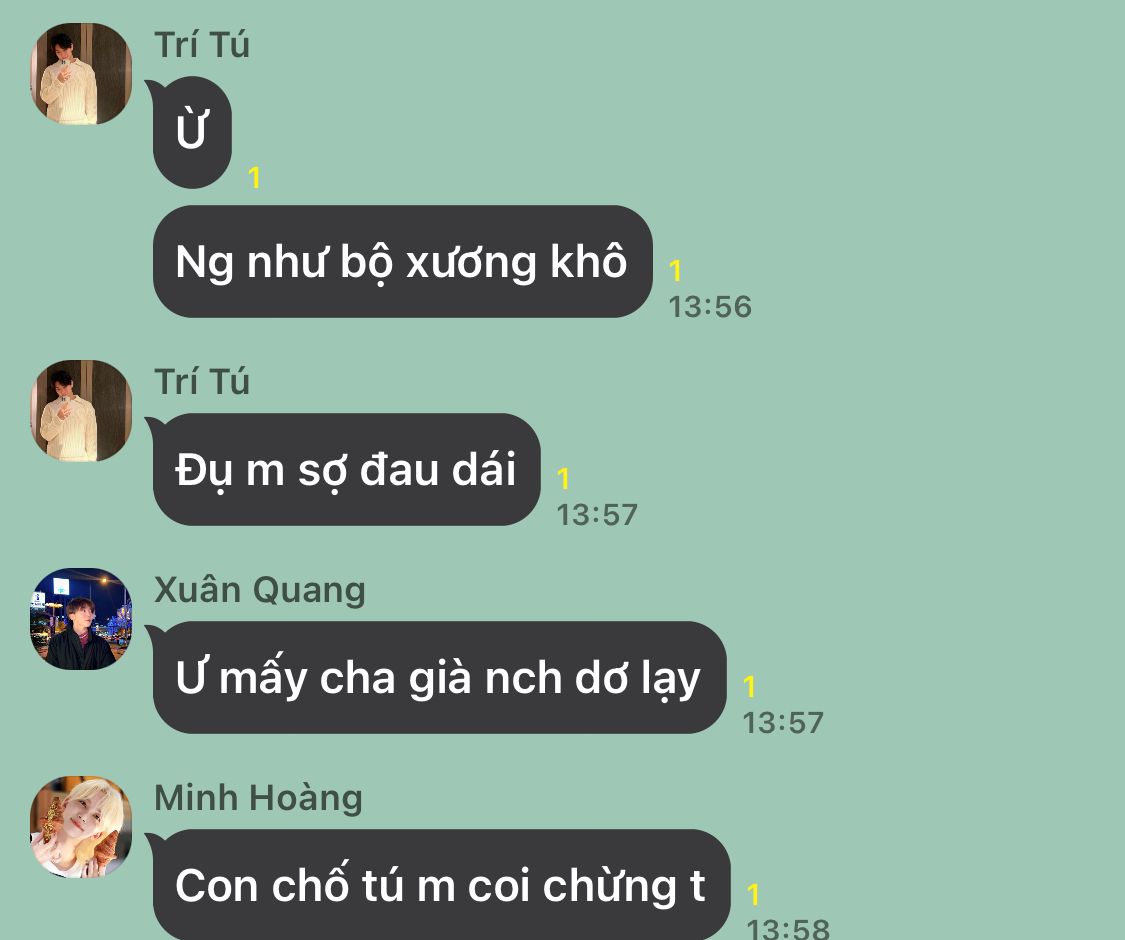The width and height of the screenshot is (1125, 940).
Task: Check read count beside 'Đụ m sợ đau dái'
Action: [x=563, y=479]
